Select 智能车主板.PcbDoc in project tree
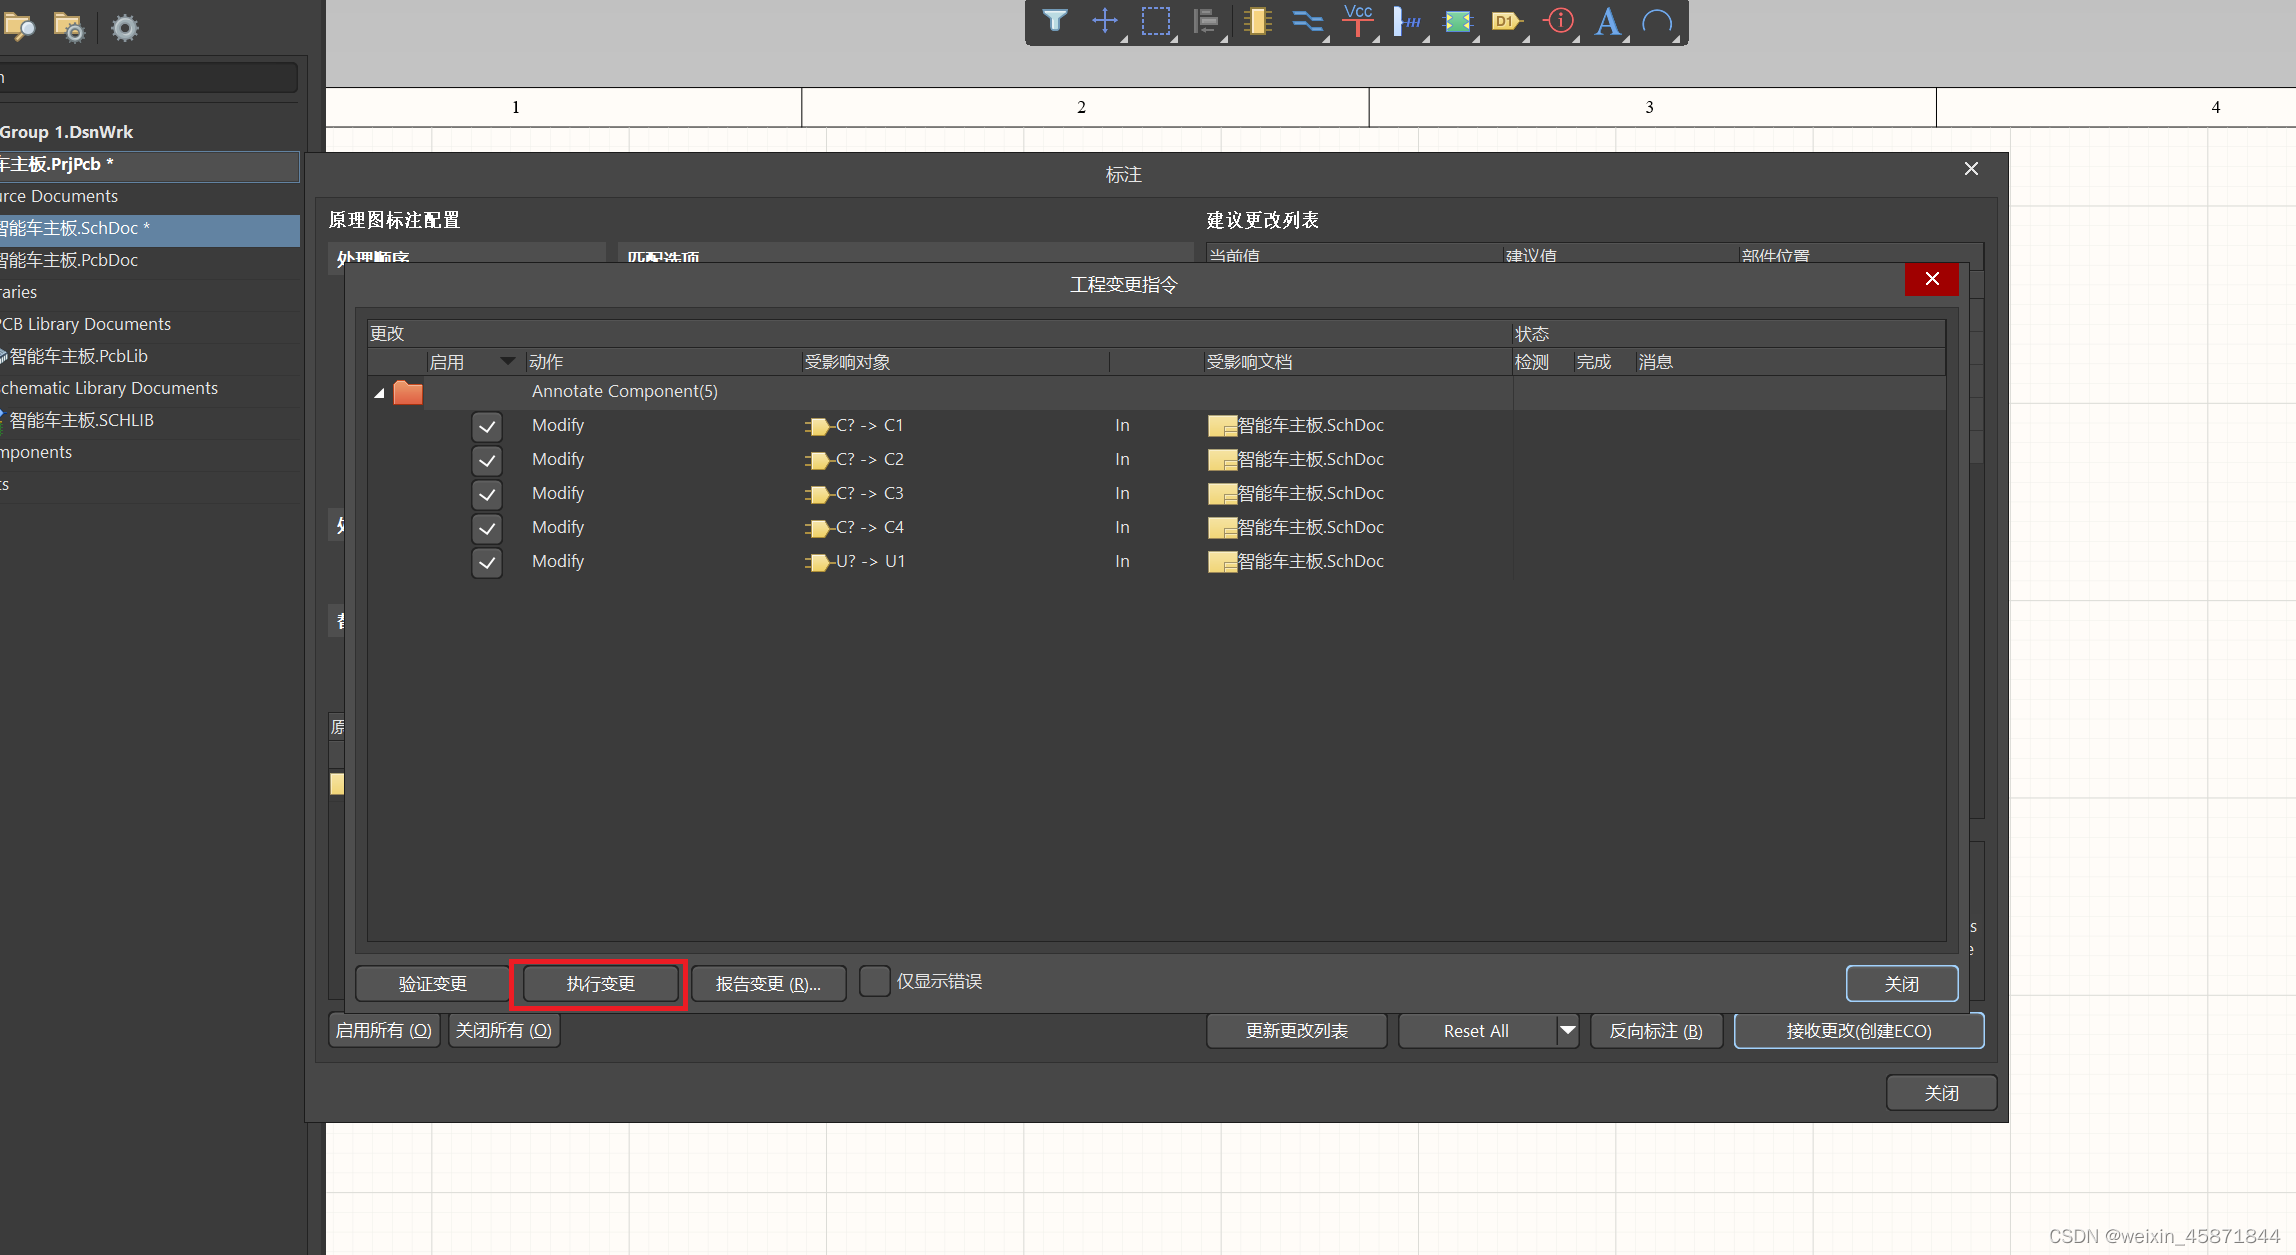Image resolution: width=2296 pixels, height=1255 pixels. (x=70, y=260)
